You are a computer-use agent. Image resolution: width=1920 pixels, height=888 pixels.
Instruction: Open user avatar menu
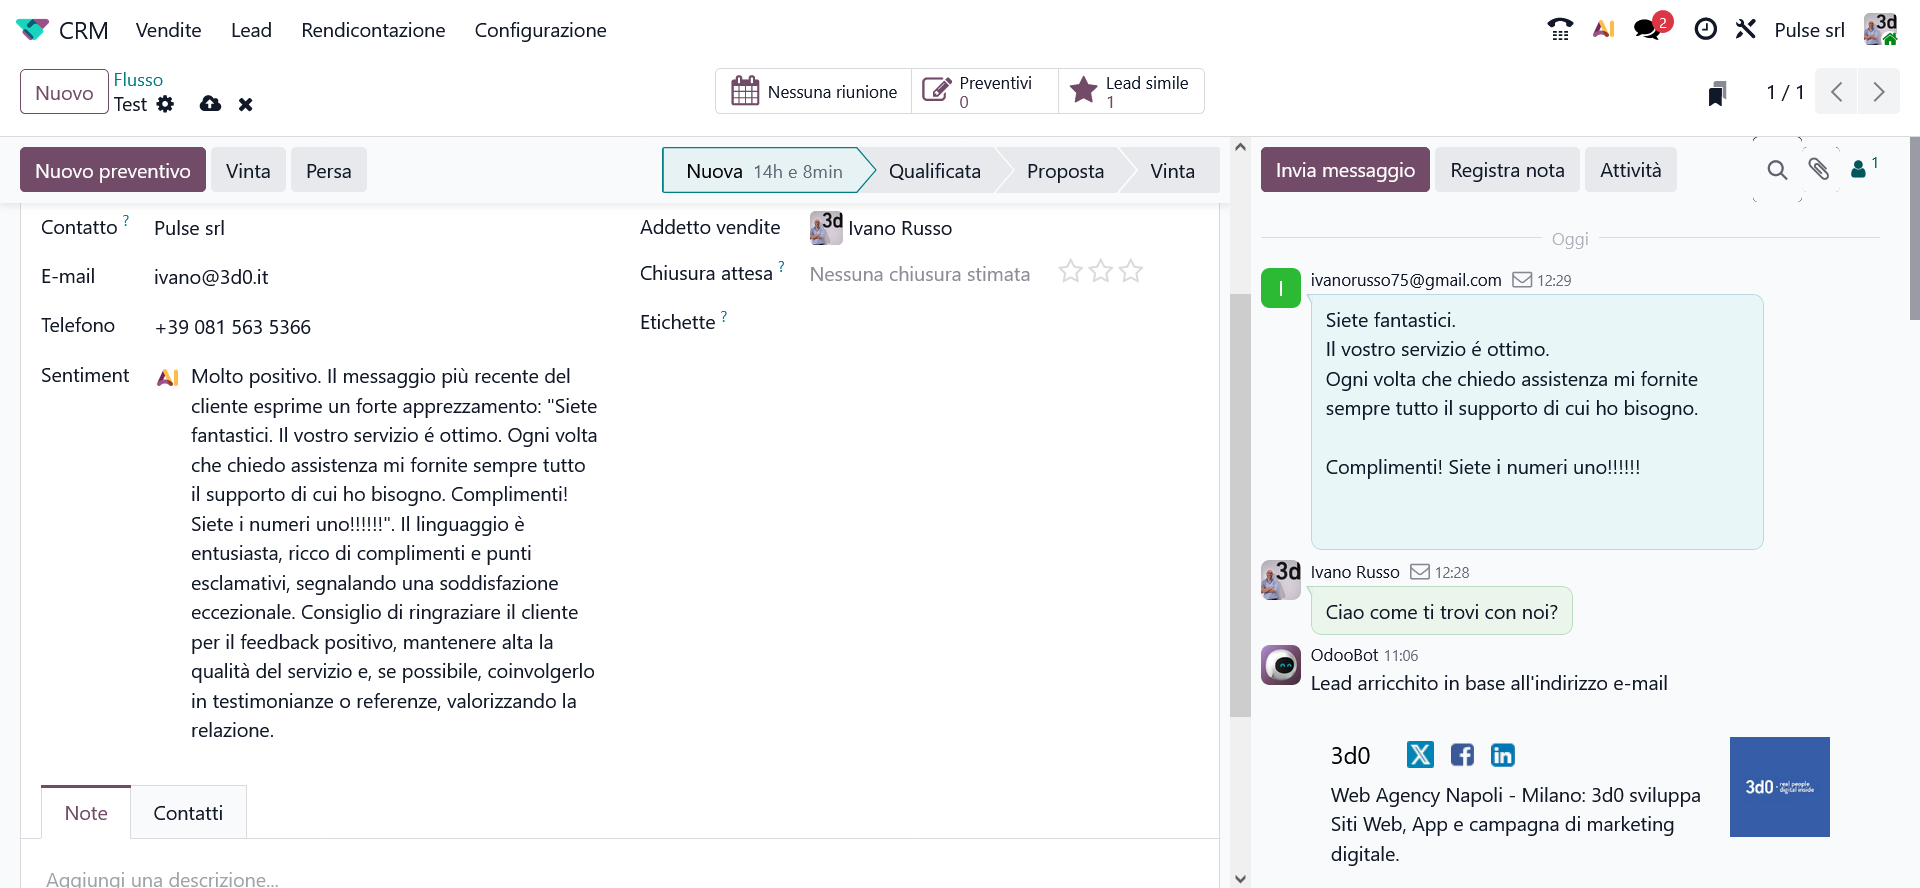tap(1881, 29)
